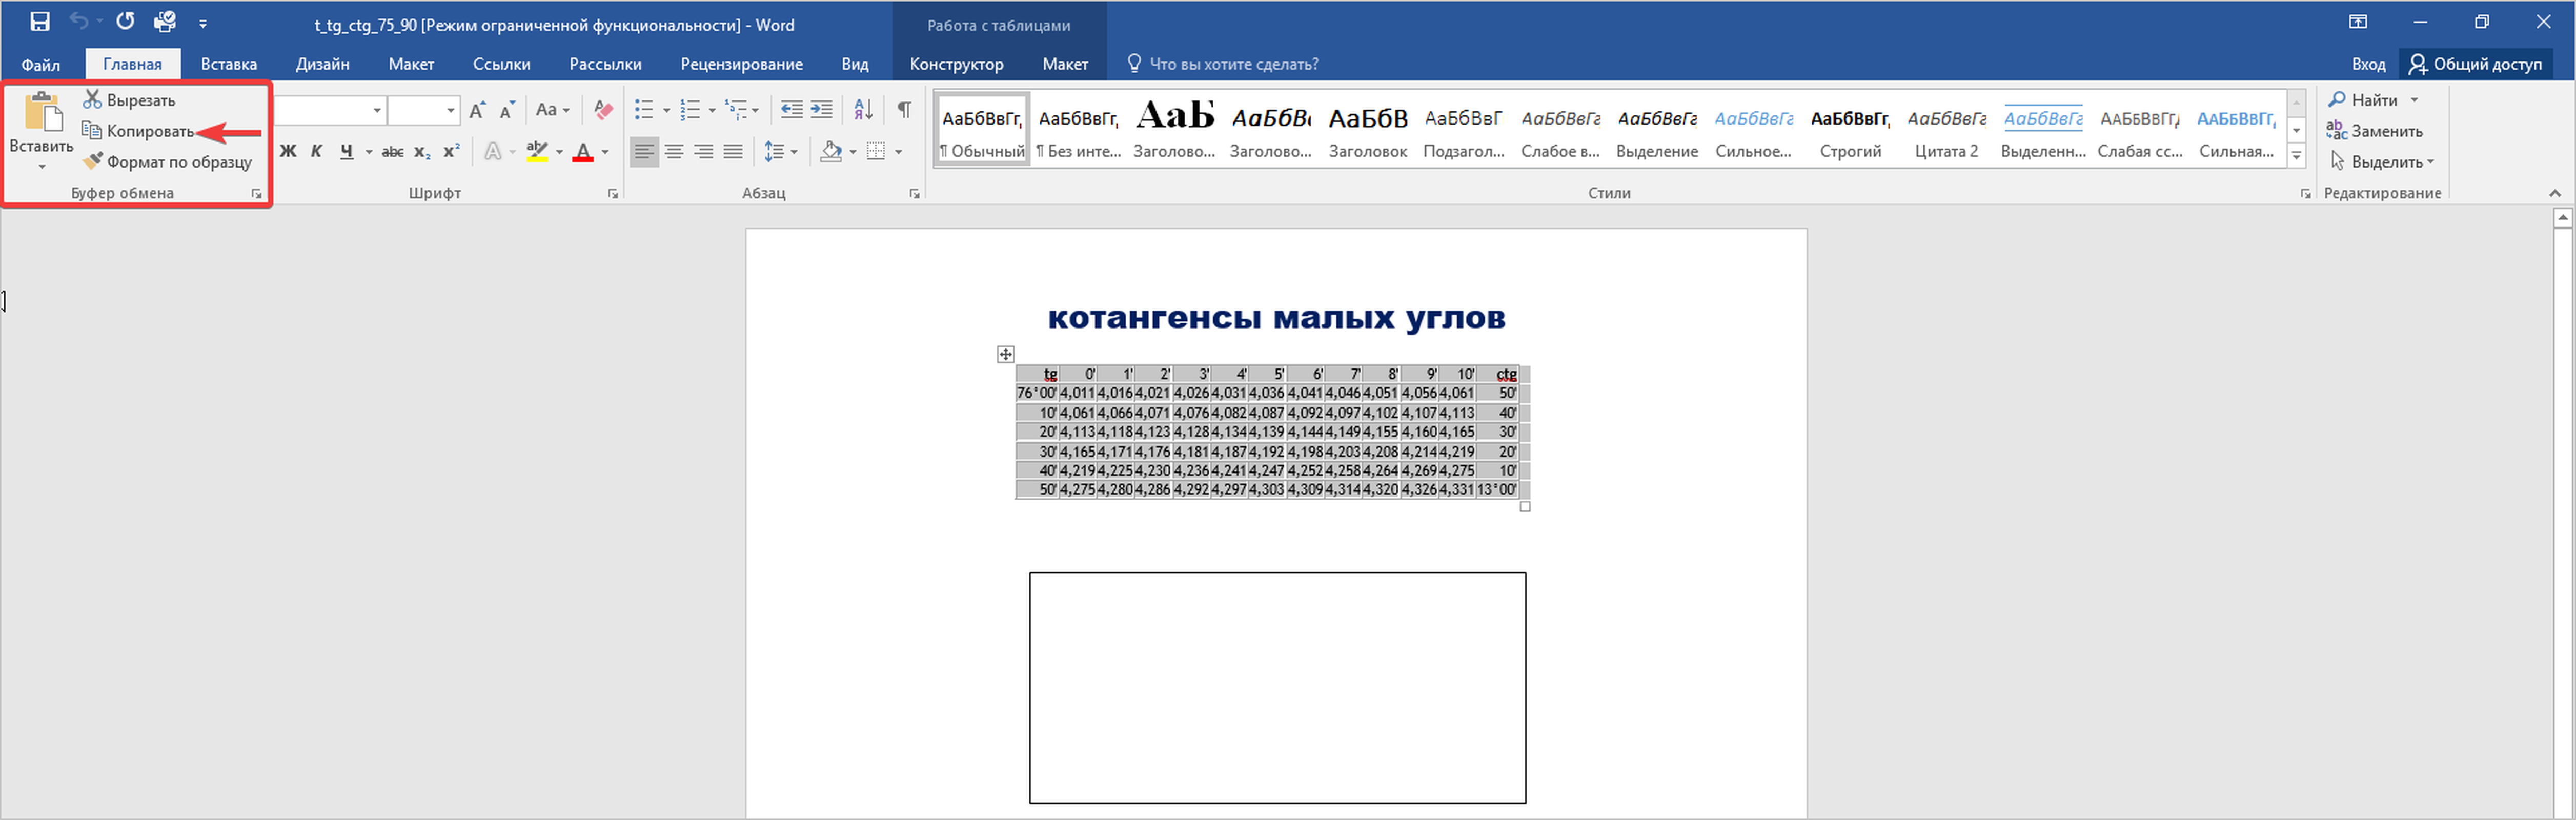Expand the Styles gallery more arrow
This screenshot has width=2576, height=820.
click(2296, 156)
